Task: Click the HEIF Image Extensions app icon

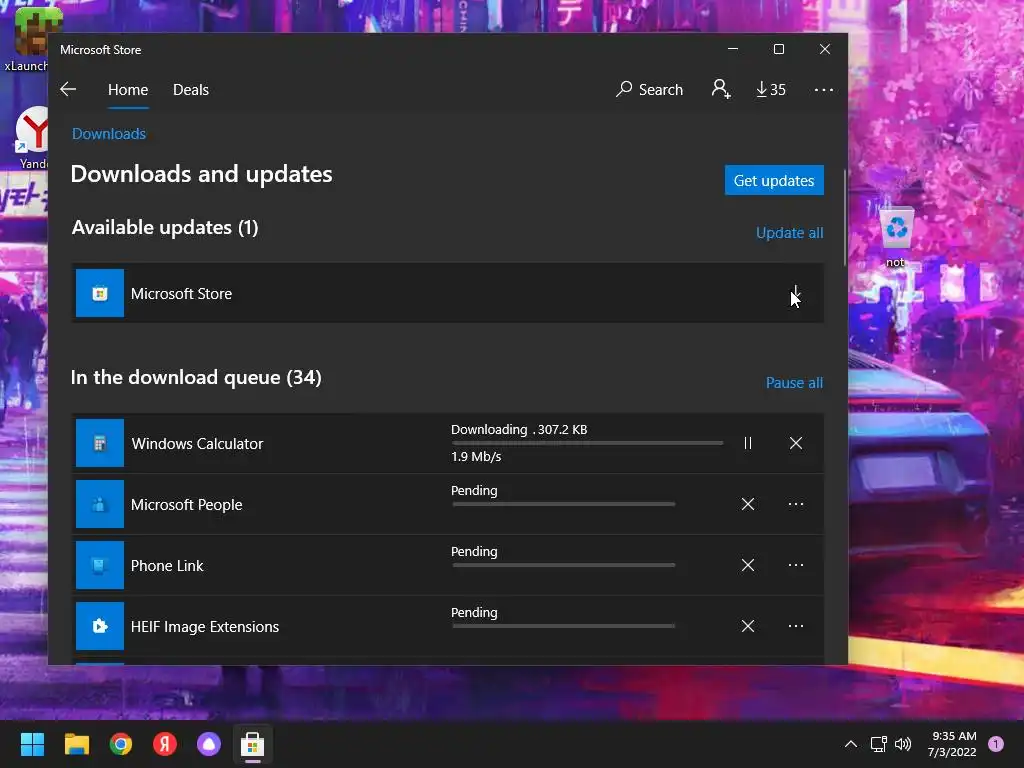Action: (100, 626)
